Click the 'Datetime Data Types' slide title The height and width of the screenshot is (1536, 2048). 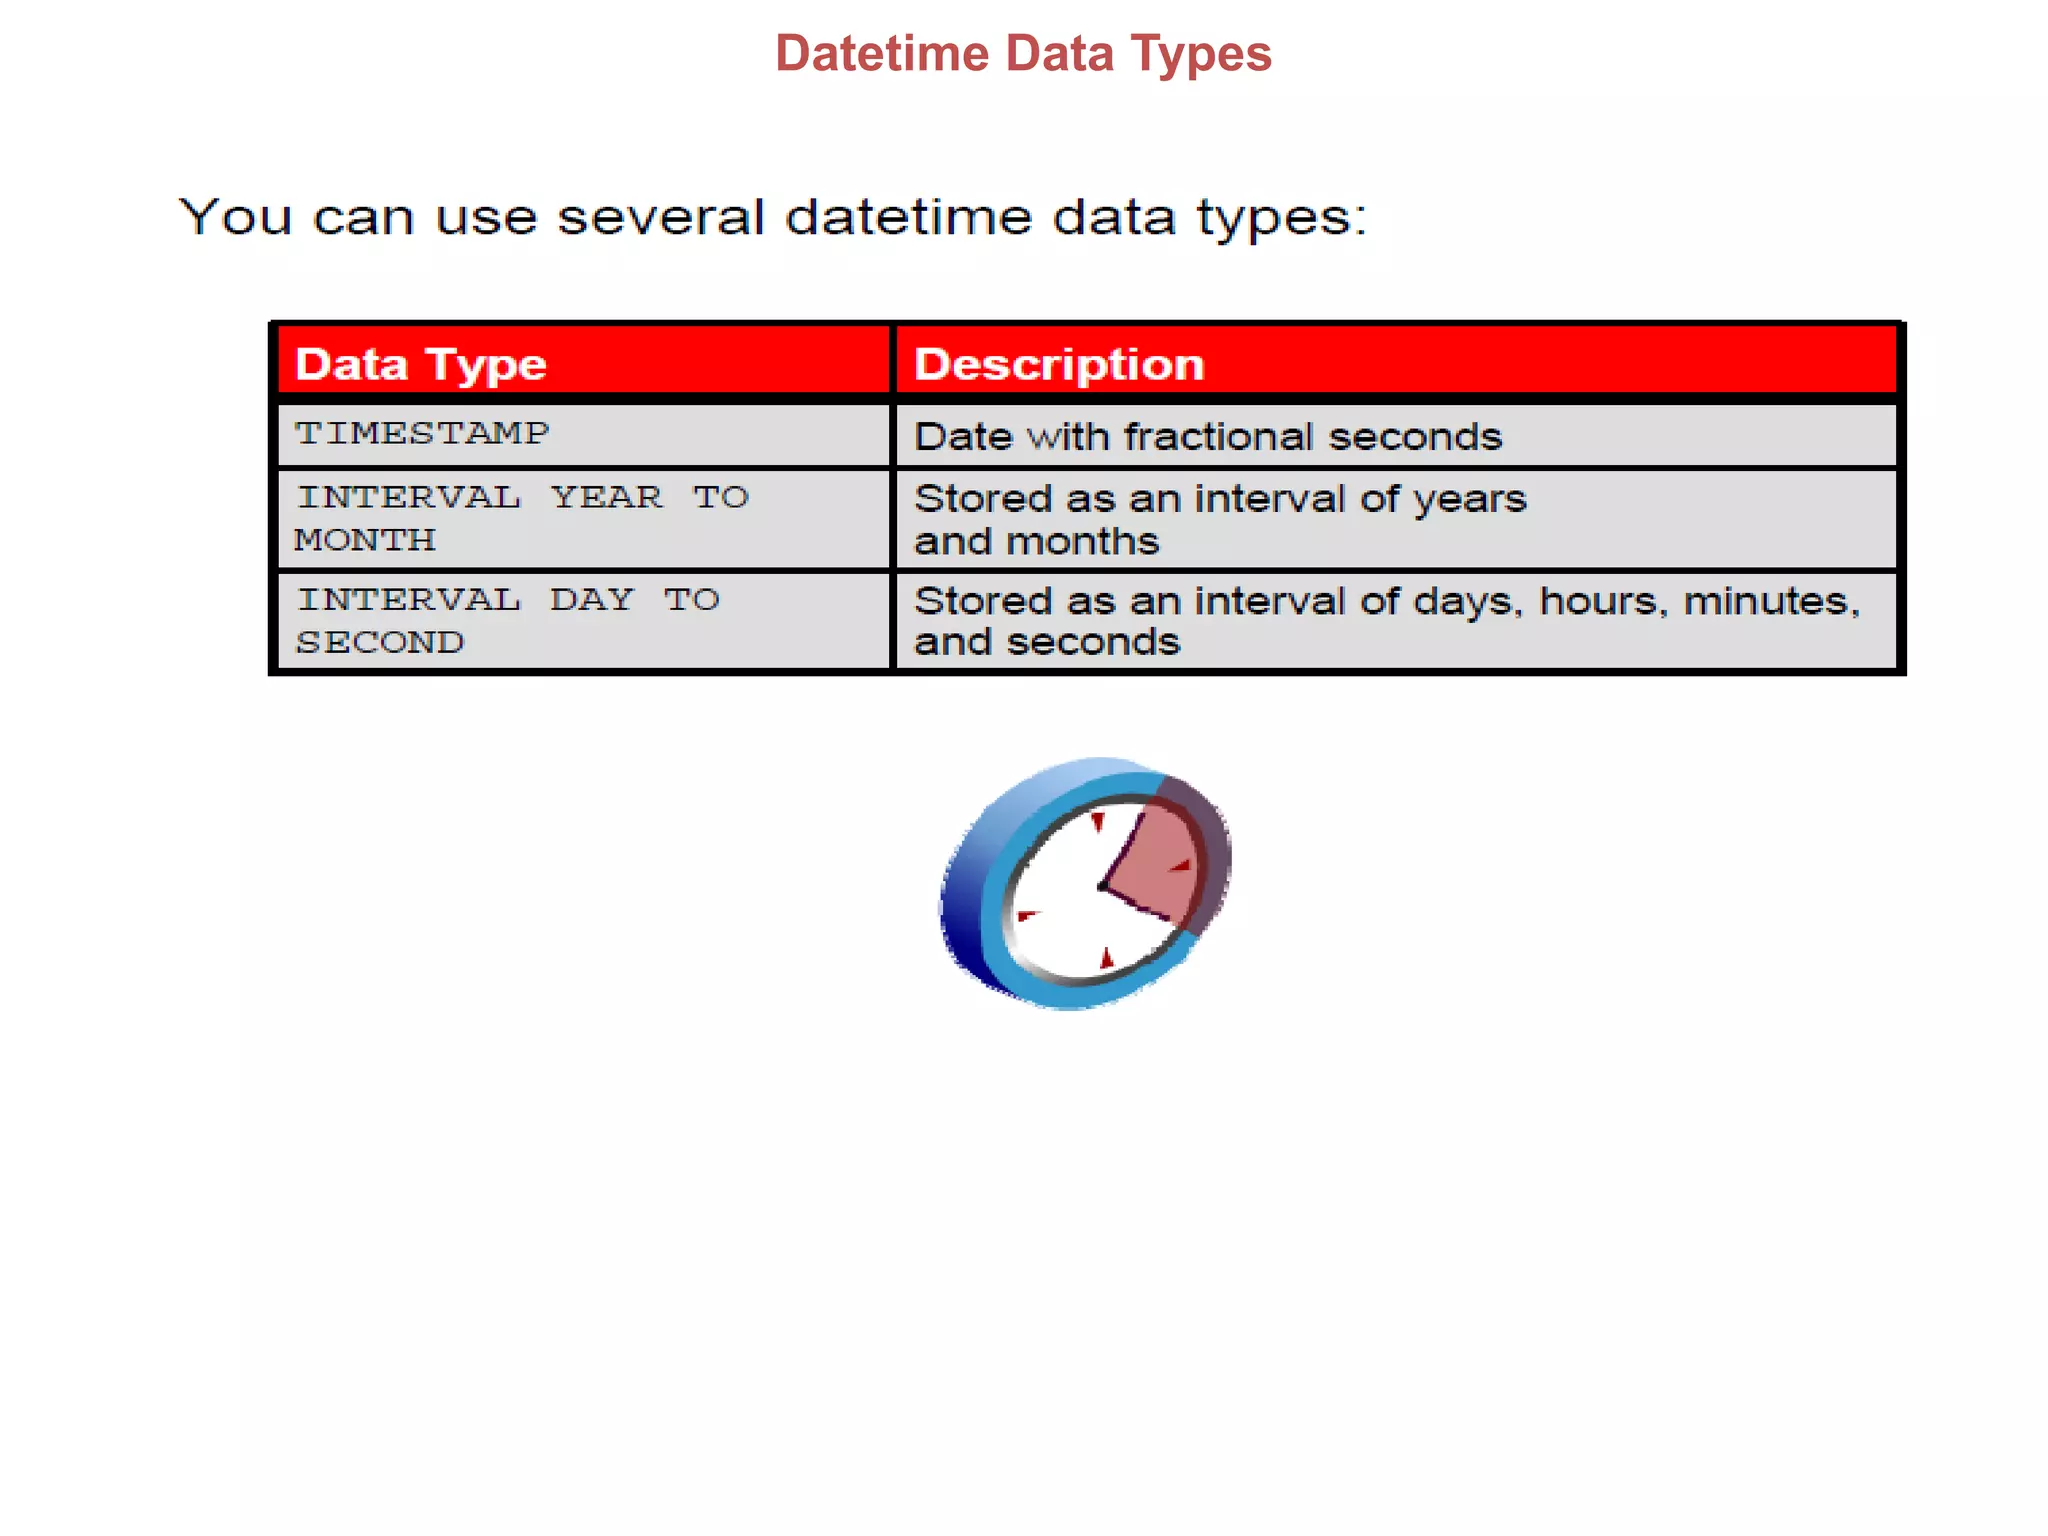click(1023, 54)
